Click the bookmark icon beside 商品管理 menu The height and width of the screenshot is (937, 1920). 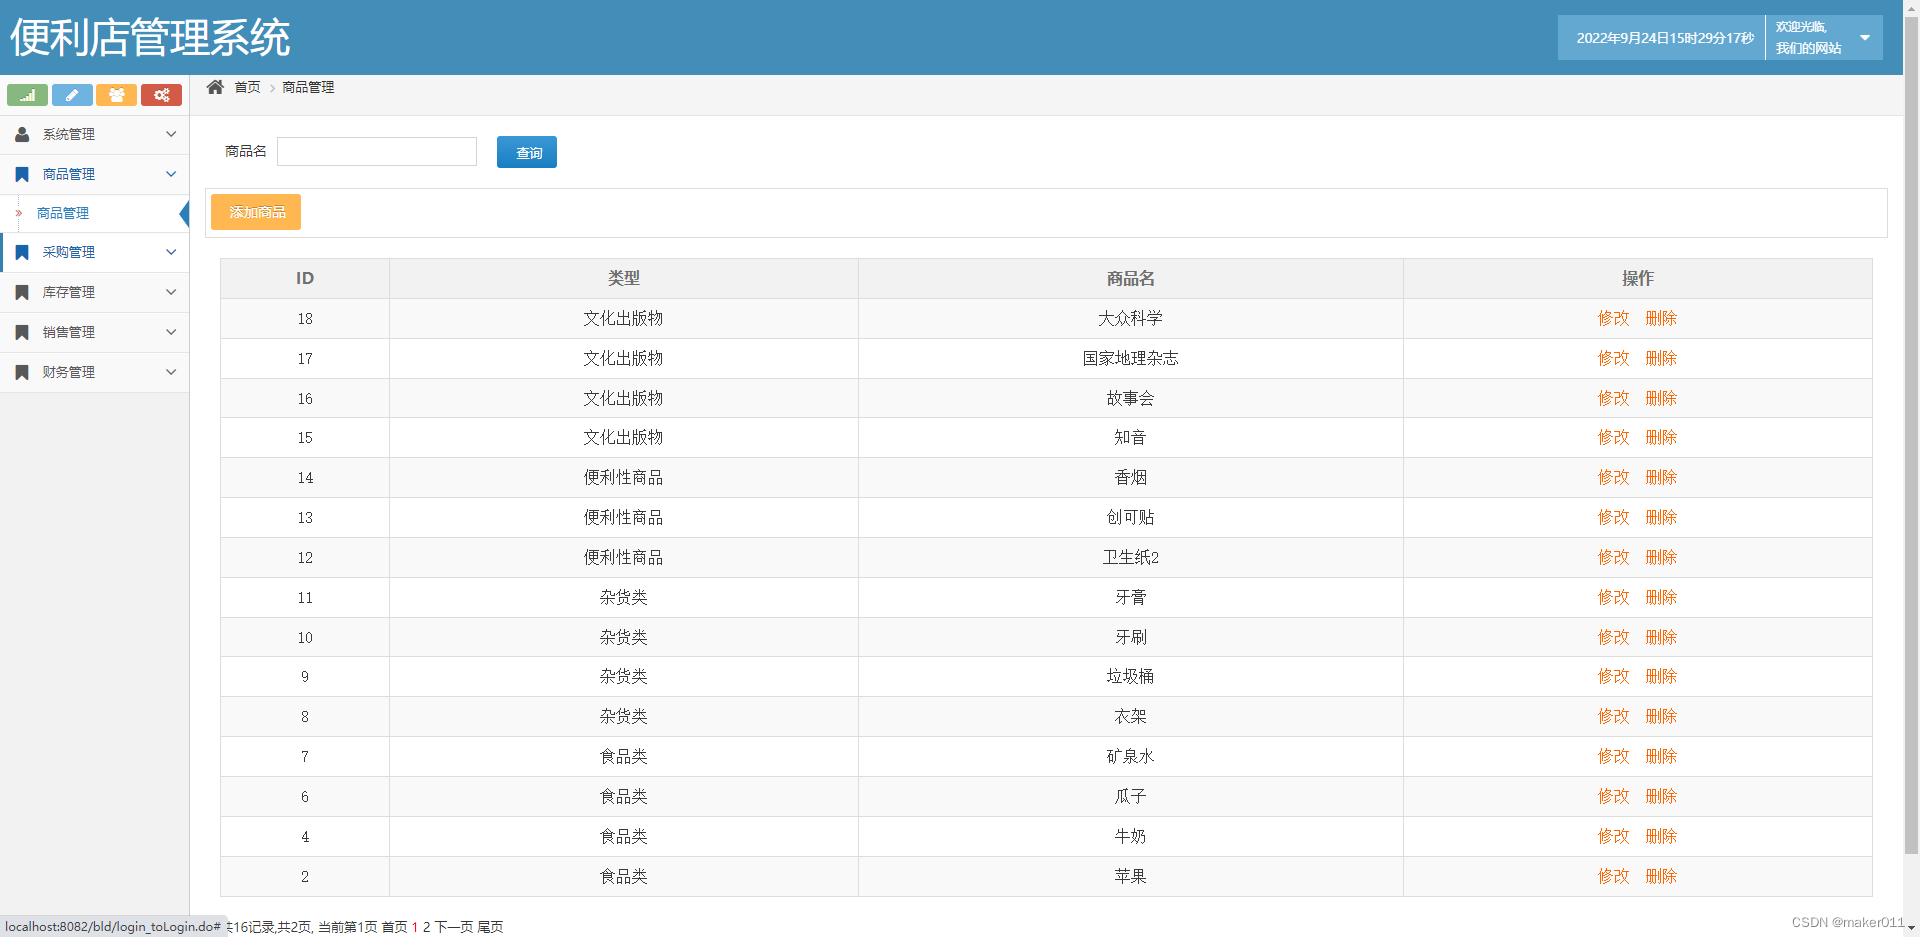22,174
